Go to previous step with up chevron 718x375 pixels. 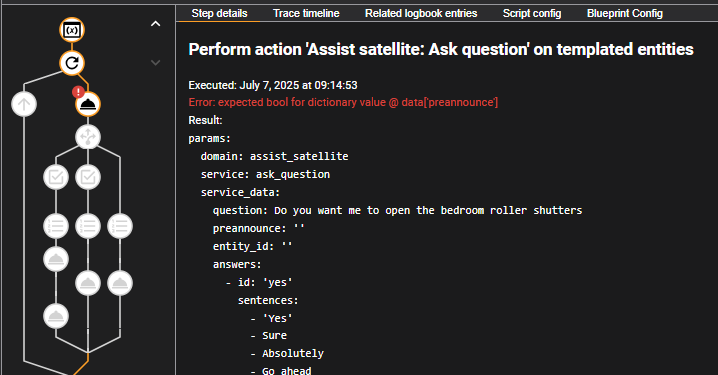tap(156, 24)
